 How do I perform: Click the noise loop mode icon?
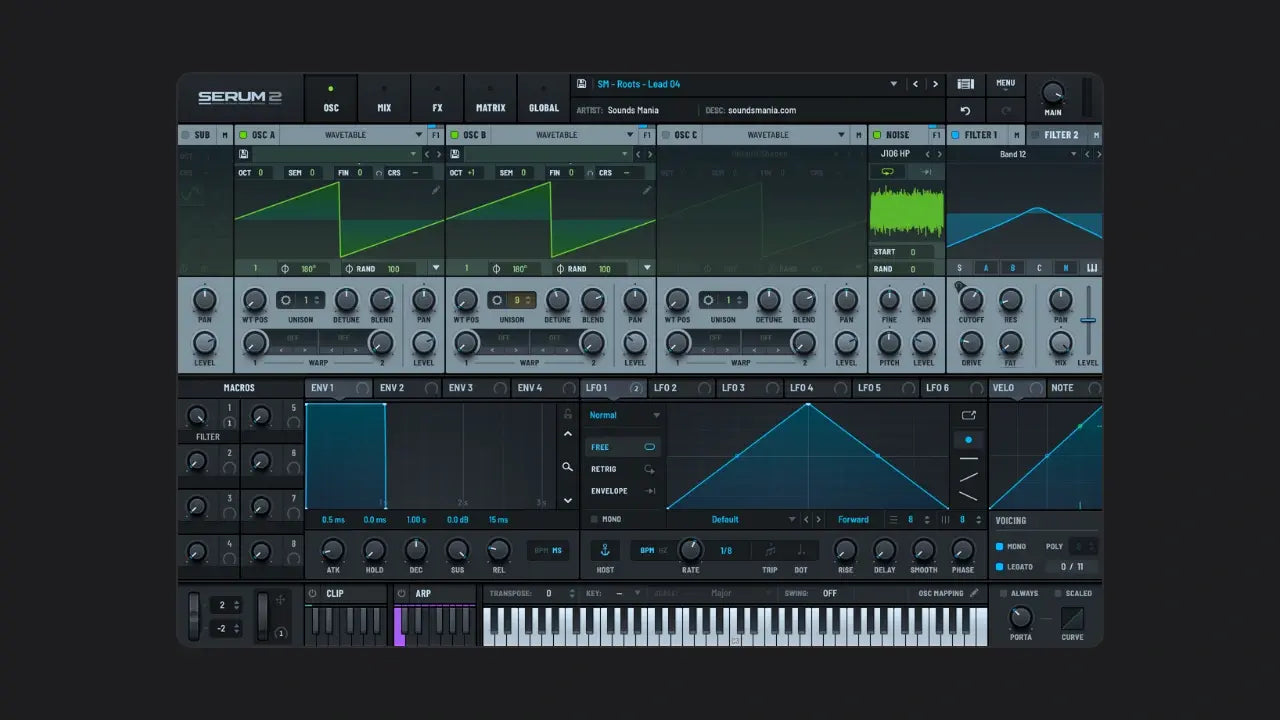887,172
